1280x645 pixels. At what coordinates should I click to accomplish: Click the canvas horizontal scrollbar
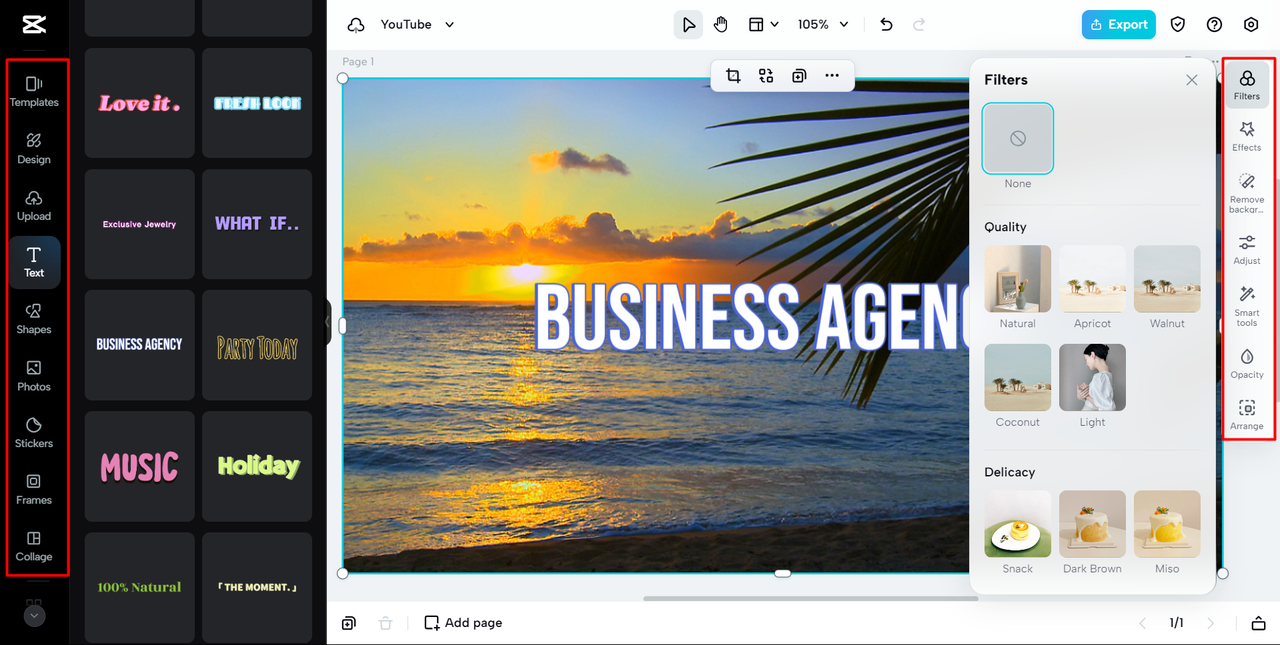(811, 599)
